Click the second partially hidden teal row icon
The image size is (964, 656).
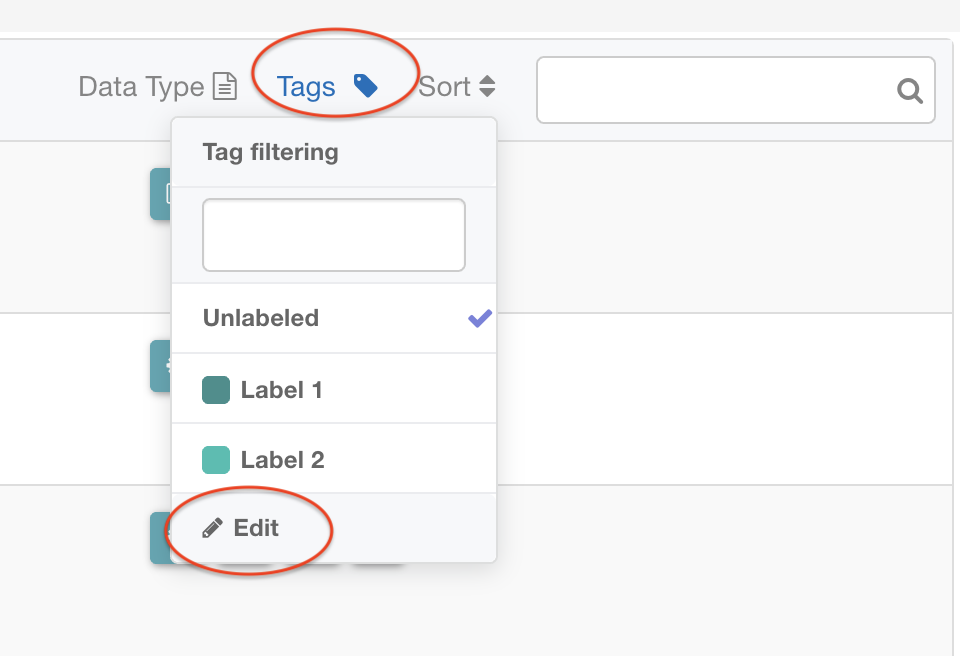(x=160, y=365)
